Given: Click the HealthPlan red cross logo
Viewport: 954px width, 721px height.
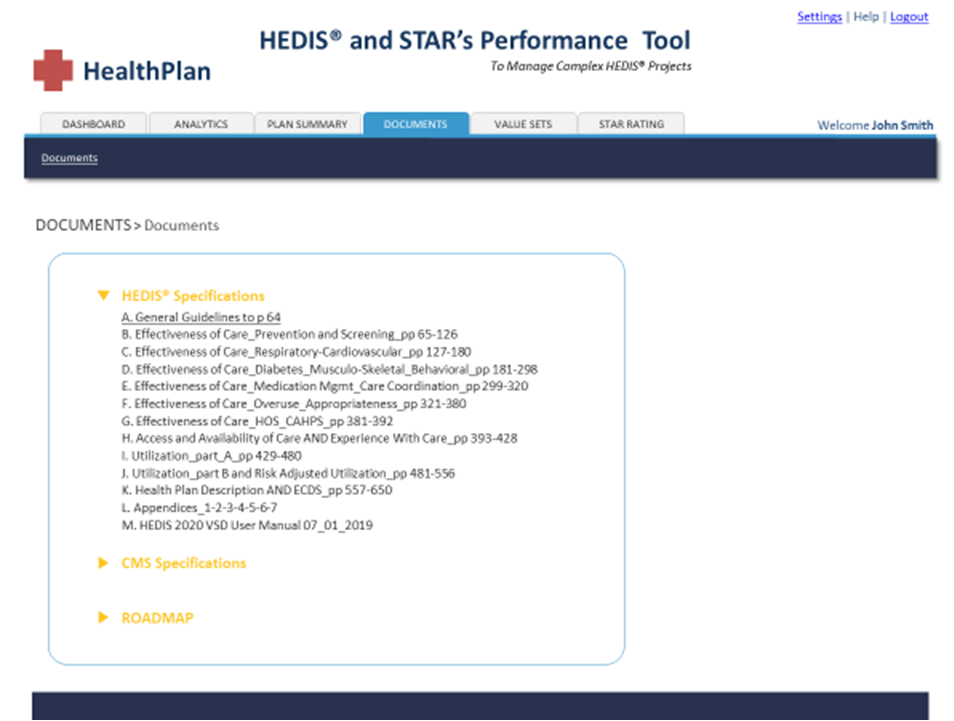Looking at the screenshot, I should click(x=53, y=70).
